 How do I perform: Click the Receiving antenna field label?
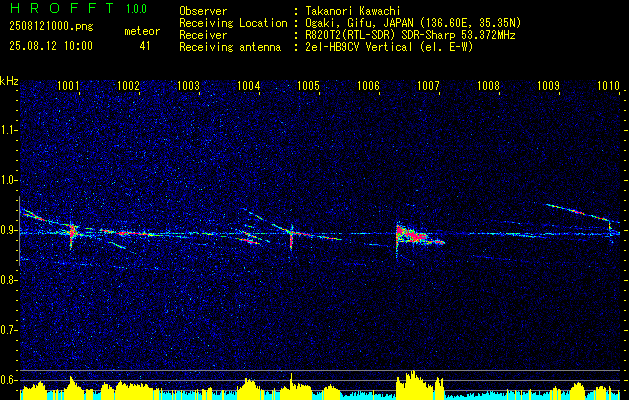pos(230,47)
